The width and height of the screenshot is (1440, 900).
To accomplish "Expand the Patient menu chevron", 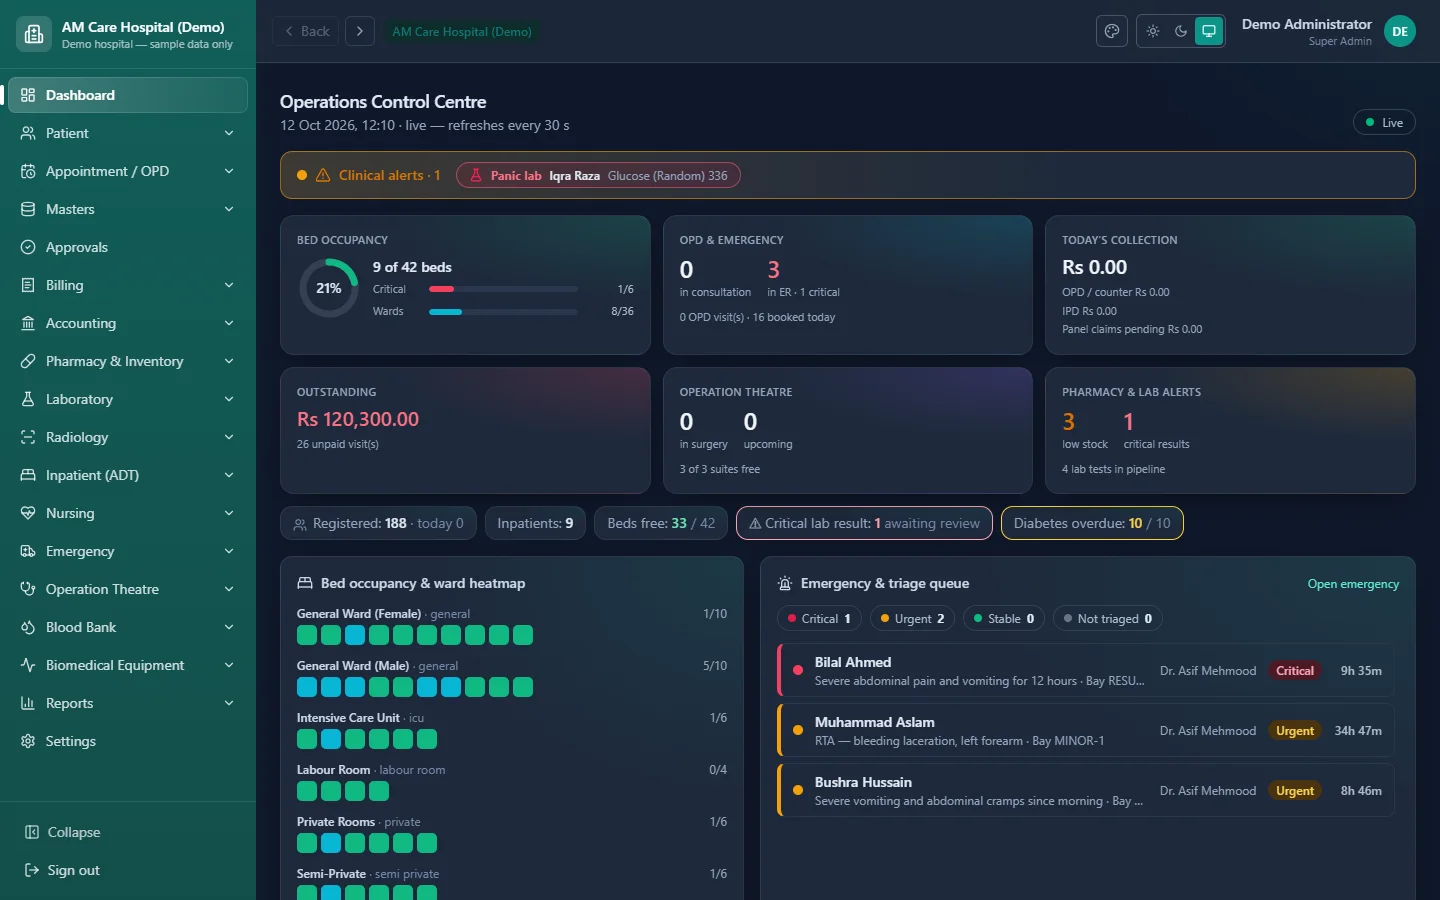I will coord(229,133).
